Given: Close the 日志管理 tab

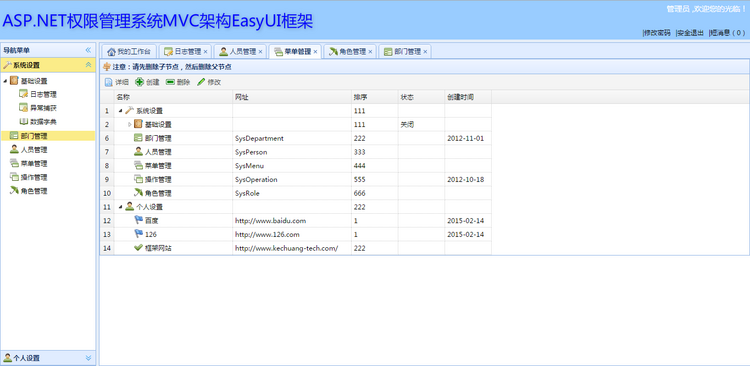Looking at the screenshot, I should click(206, 52).
